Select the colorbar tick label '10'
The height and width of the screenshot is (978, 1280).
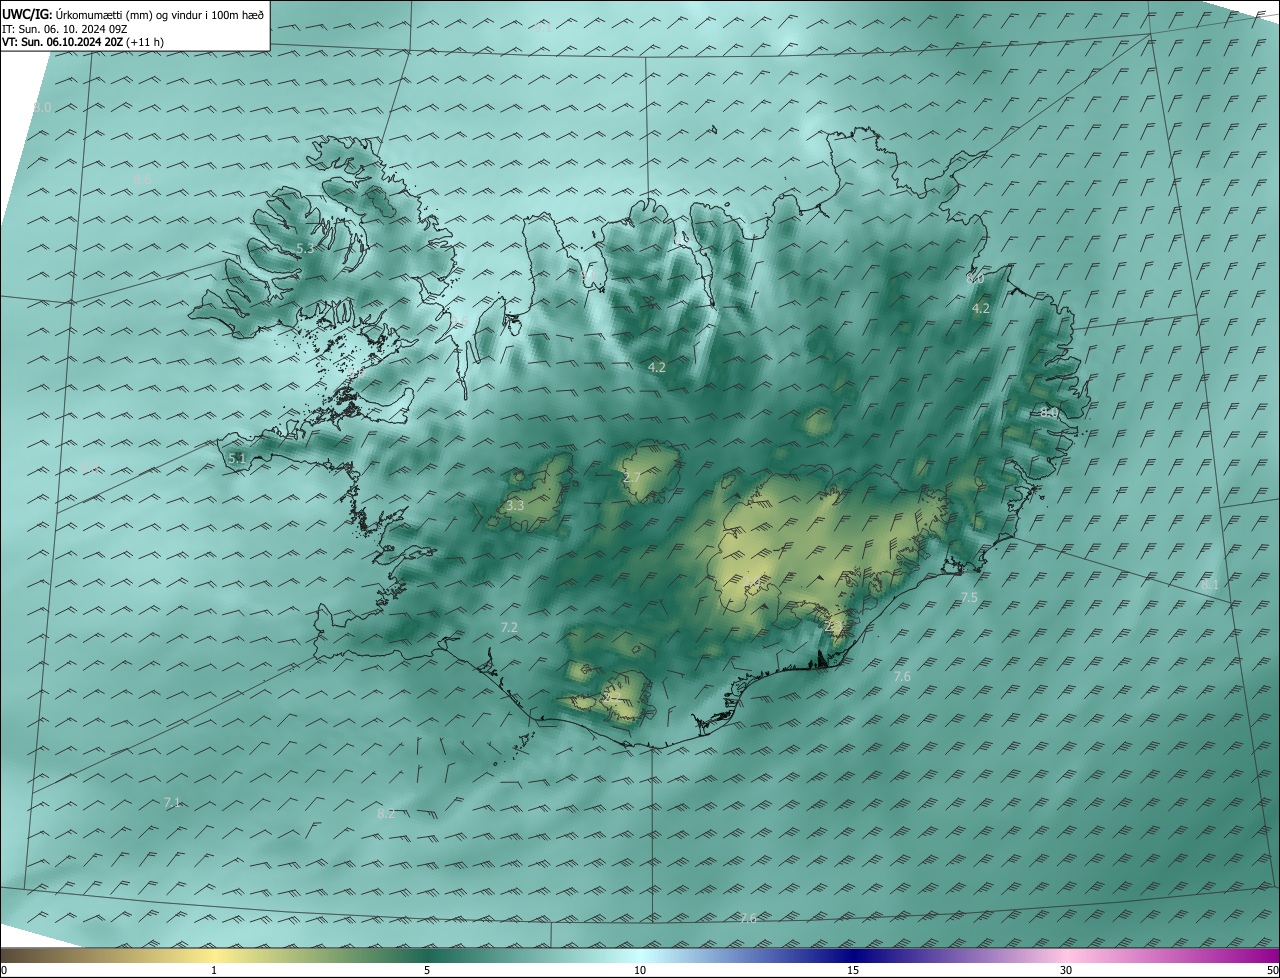point(640,970)
